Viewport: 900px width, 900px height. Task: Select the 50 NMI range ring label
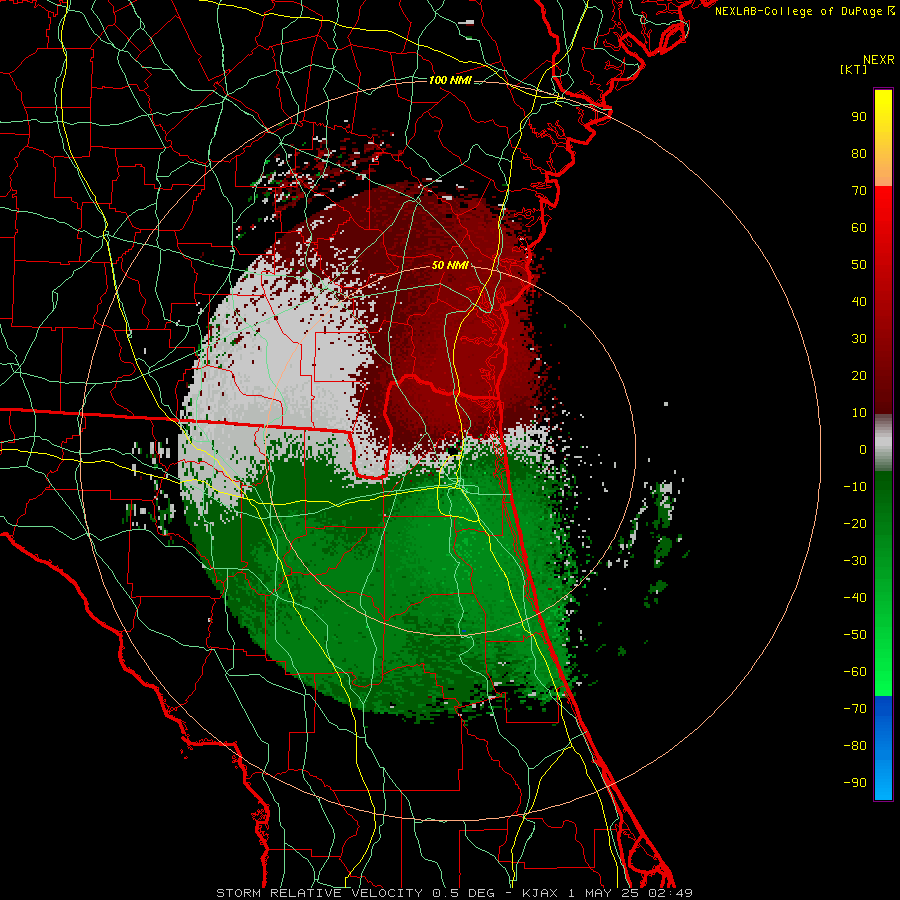pyautogui.click(x=450, y=265)
